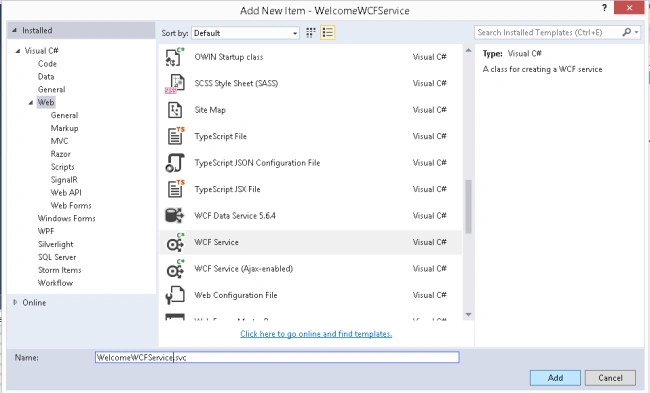650x393 pixels.
Task: Click the template list scrollbar thumb
Action: [x=468, y=206]
